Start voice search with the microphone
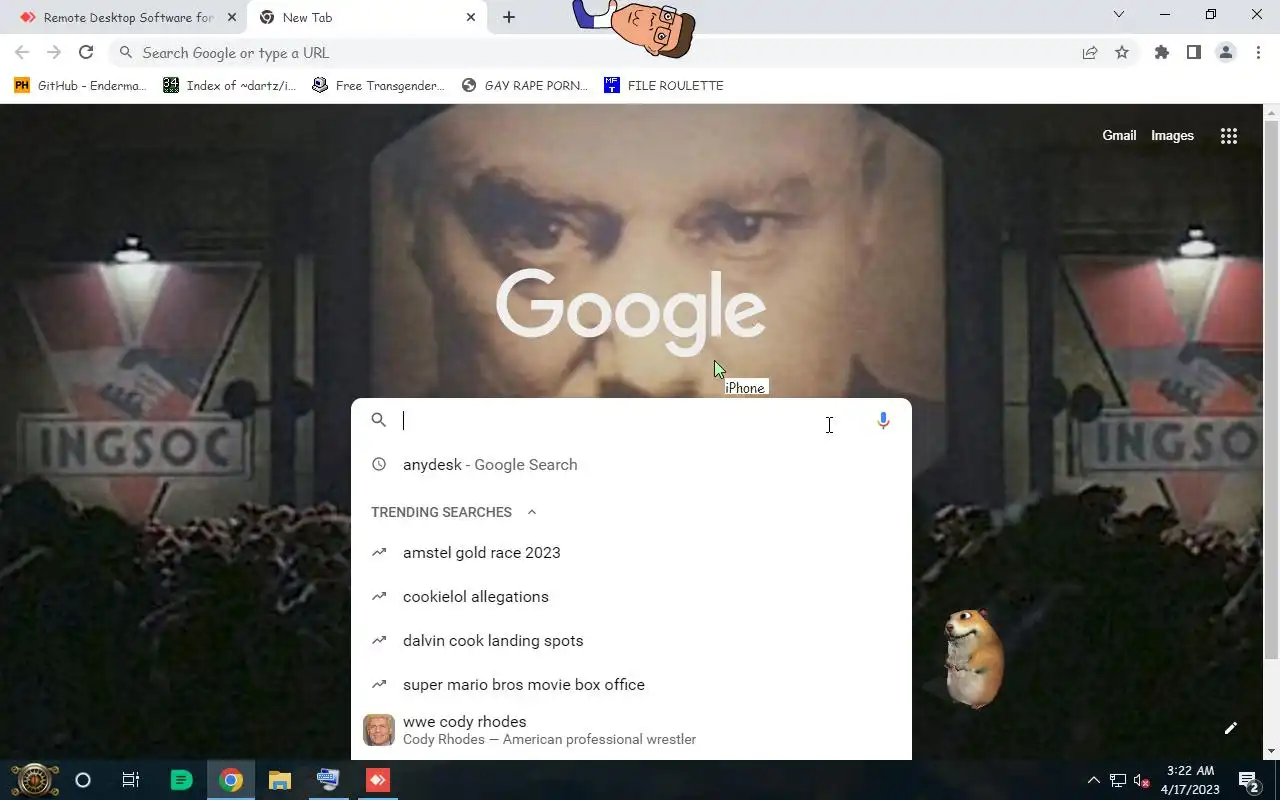The image size is (1280, 800). coord(883,421)
